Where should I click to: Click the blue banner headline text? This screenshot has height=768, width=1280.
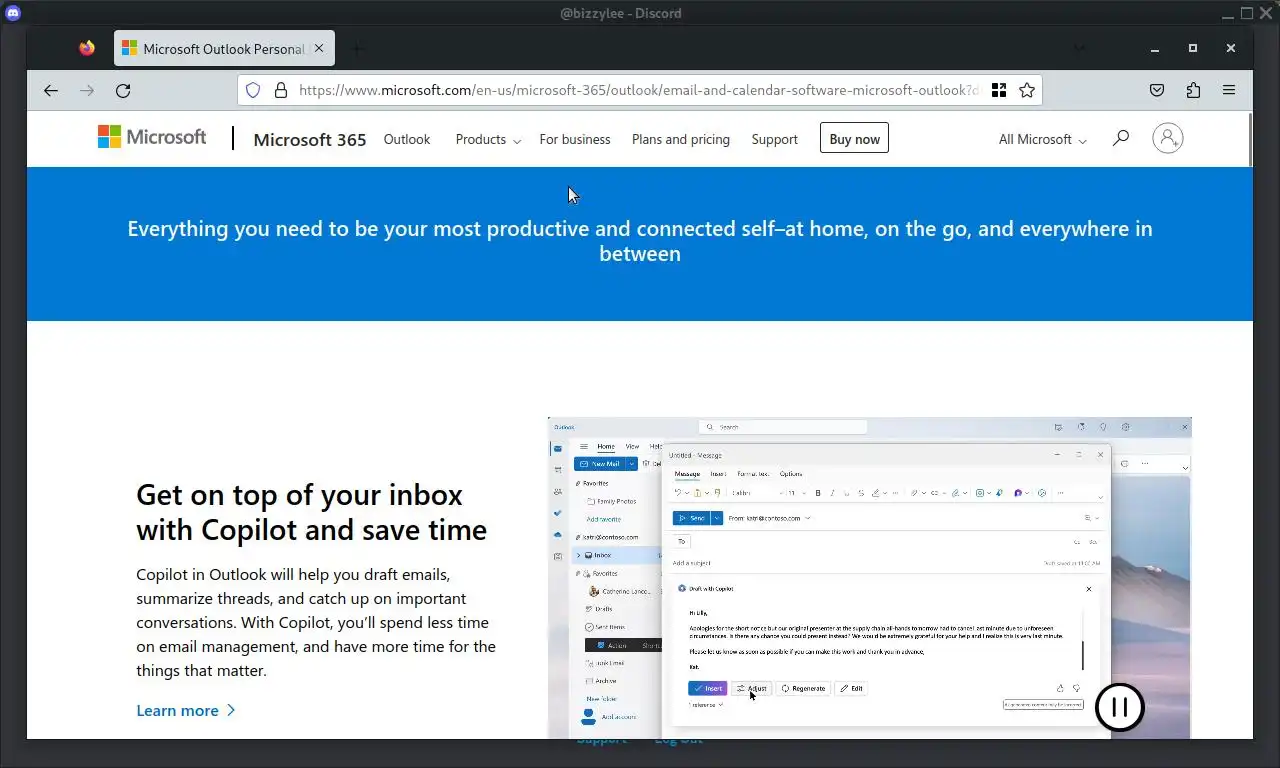pos(640,241)
